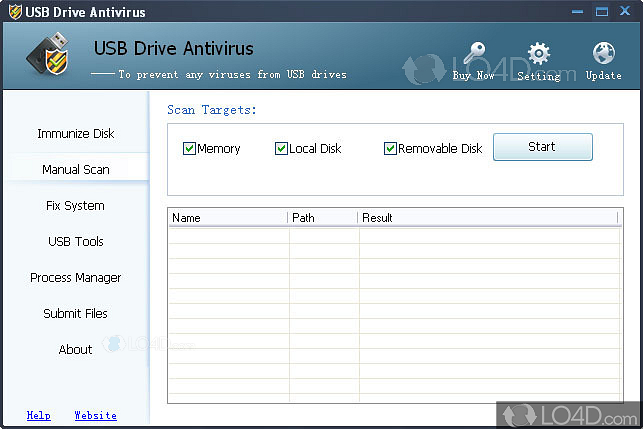Close the USB Drive Antivirus window
Image resolution: width=643 pixels, height=429 pixels.
coord(625,11)
